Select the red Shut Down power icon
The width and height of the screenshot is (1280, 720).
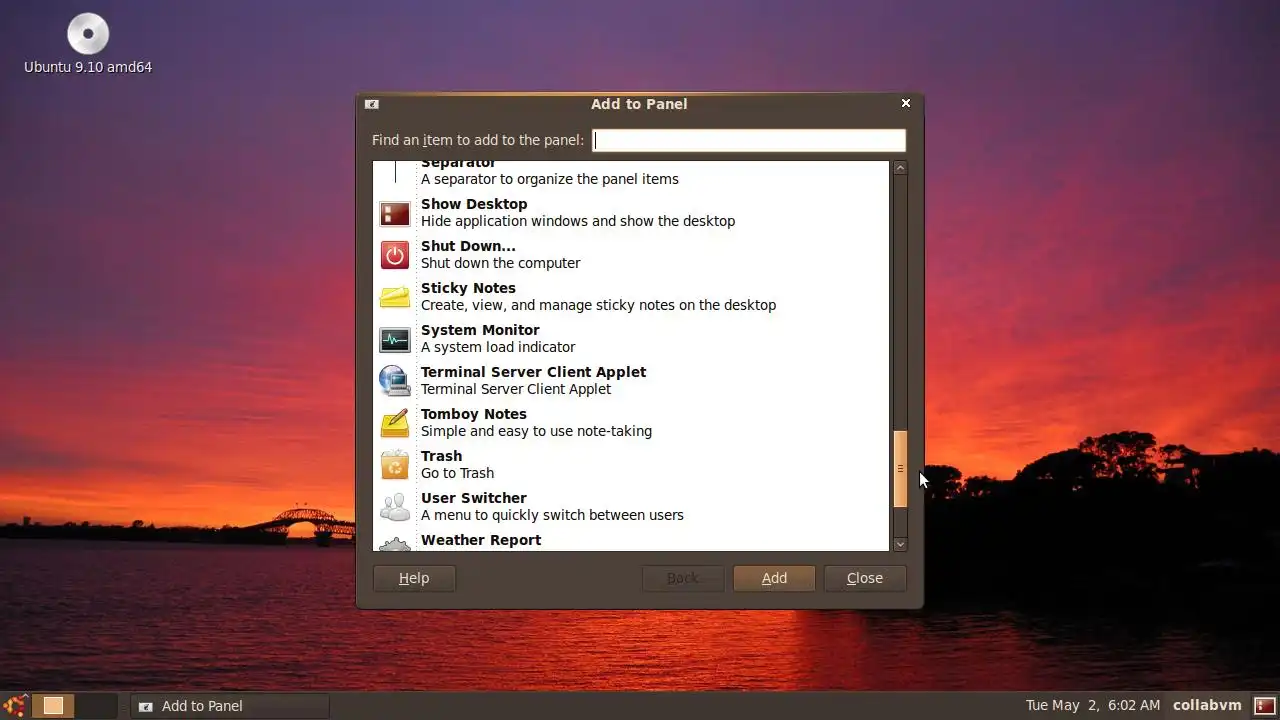tap(395, 255)
